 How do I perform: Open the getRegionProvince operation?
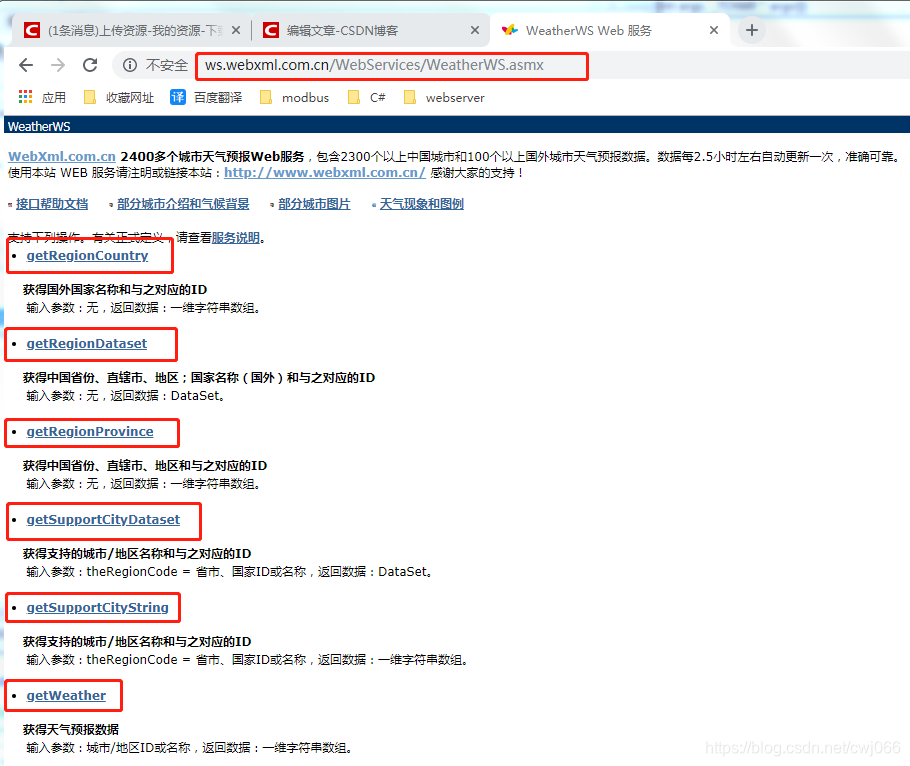click(90, 432)
